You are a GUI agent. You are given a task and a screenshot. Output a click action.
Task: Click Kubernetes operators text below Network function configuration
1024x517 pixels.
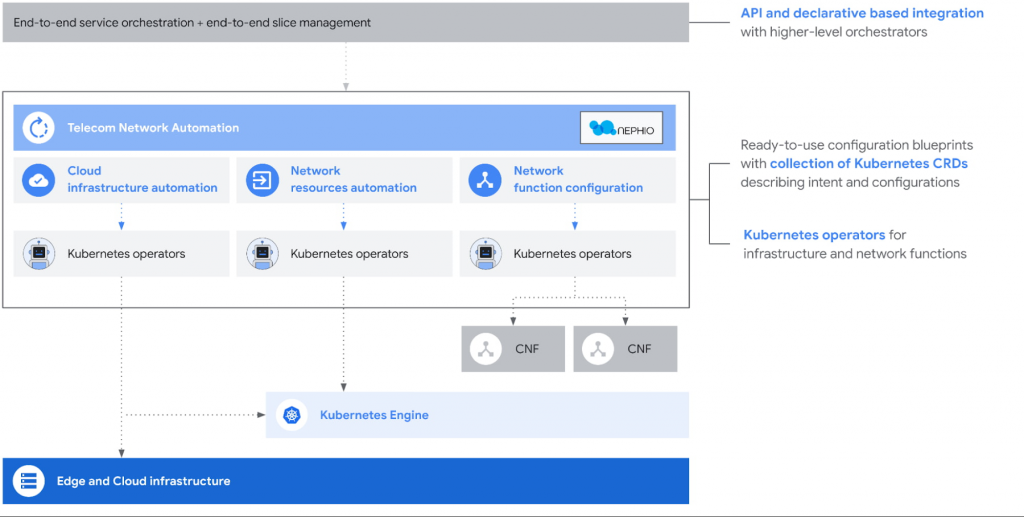click(x=572, y=254)
